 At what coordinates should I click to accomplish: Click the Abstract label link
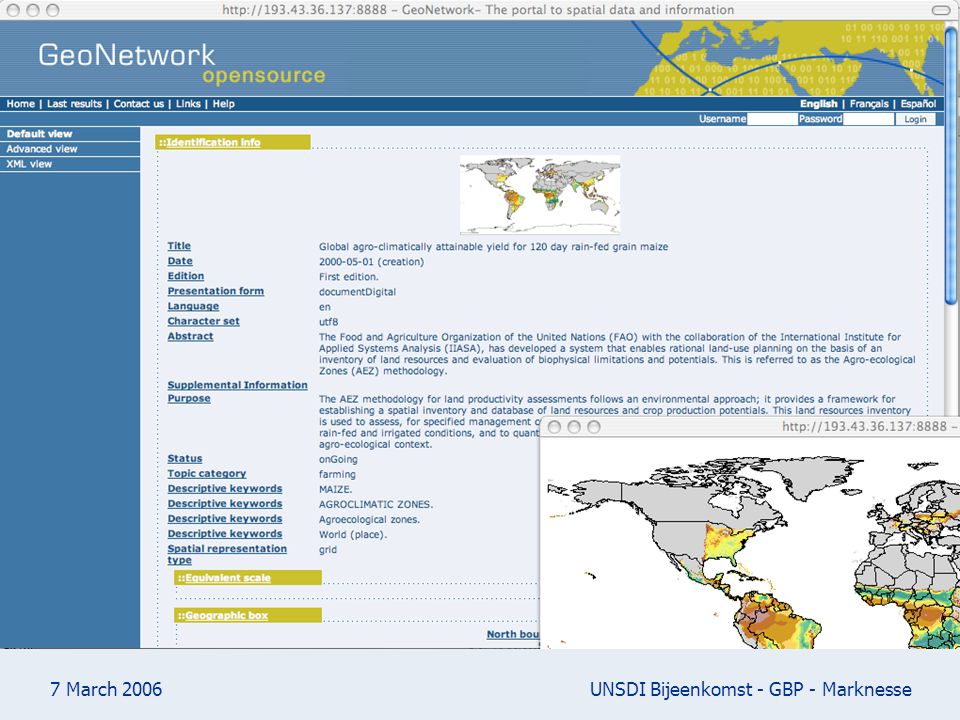tap(190, 336)
